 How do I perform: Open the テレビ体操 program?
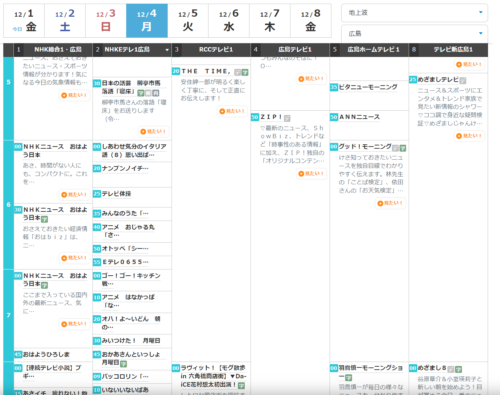(x=116, y=194)
